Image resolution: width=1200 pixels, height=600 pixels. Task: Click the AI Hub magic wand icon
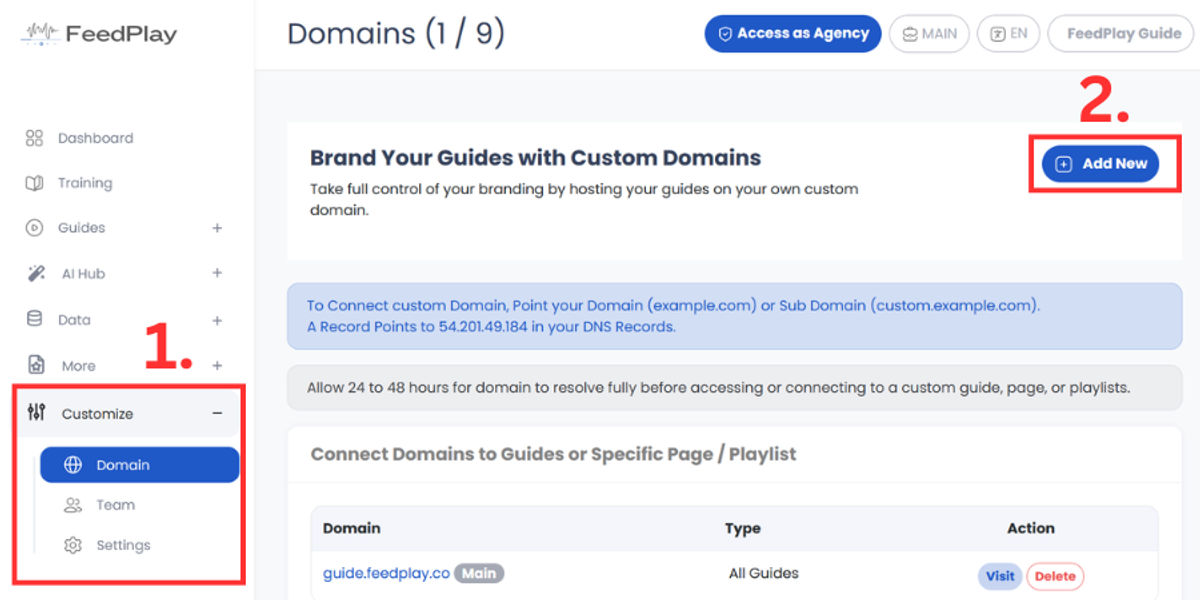coord(36,273)
